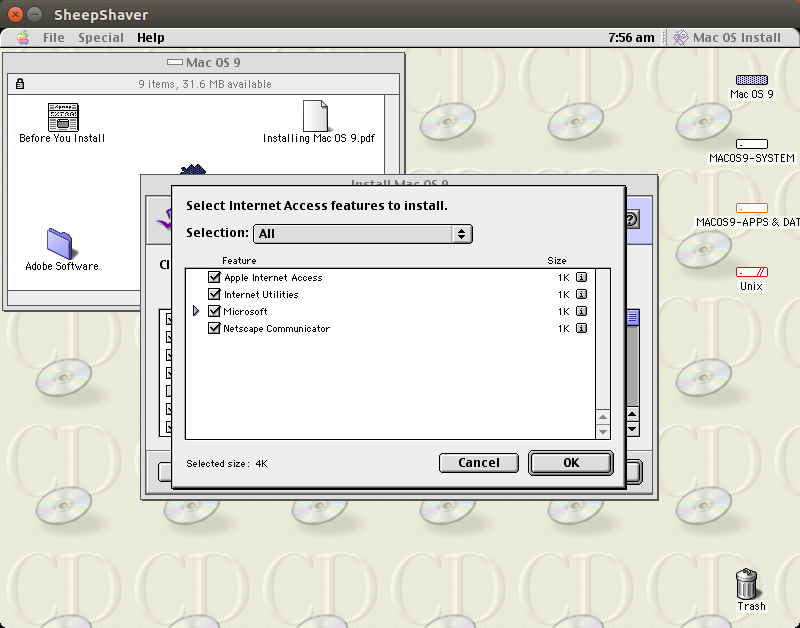Click the Feature column header
This screenshot has height=628, width=800.
coord(239,261)
